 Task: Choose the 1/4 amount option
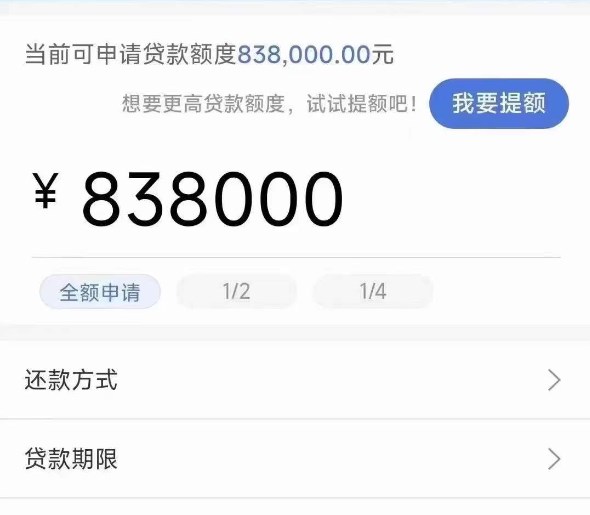373,292
